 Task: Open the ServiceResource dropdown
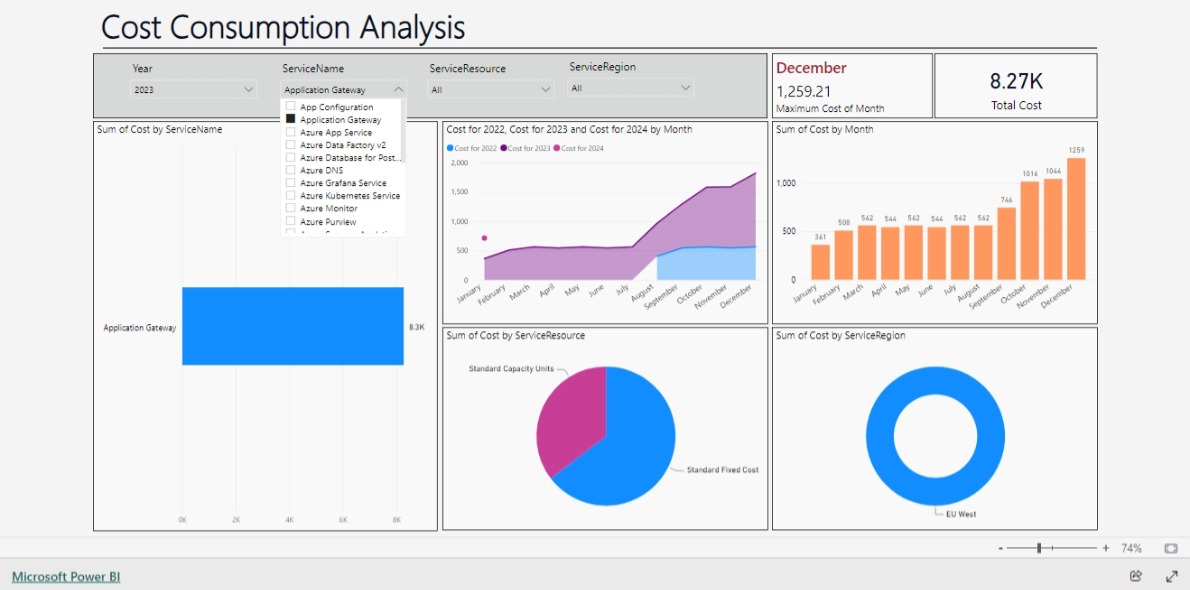(x=491, y=90)
